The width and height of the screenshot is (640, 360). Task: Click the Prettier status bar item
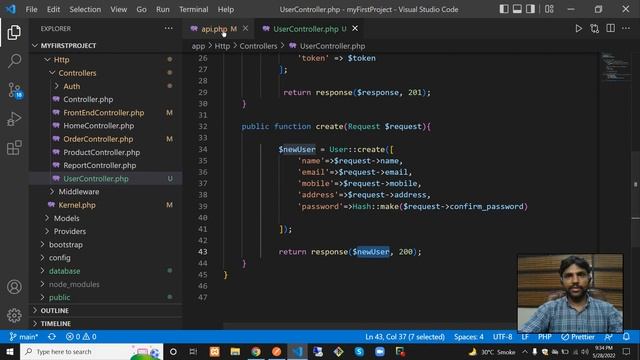(578, 337)
